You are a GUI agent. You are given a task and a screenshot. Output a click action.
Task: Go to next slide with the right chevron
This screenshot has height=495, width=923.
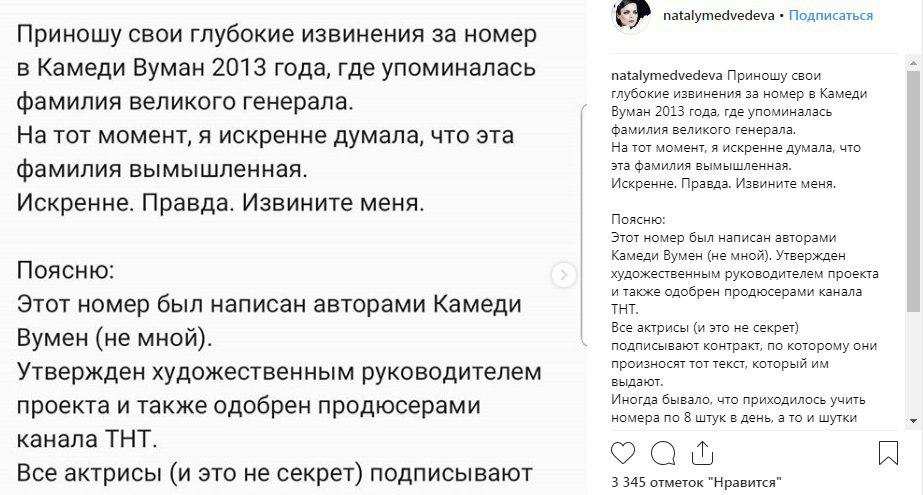[563, 274]
